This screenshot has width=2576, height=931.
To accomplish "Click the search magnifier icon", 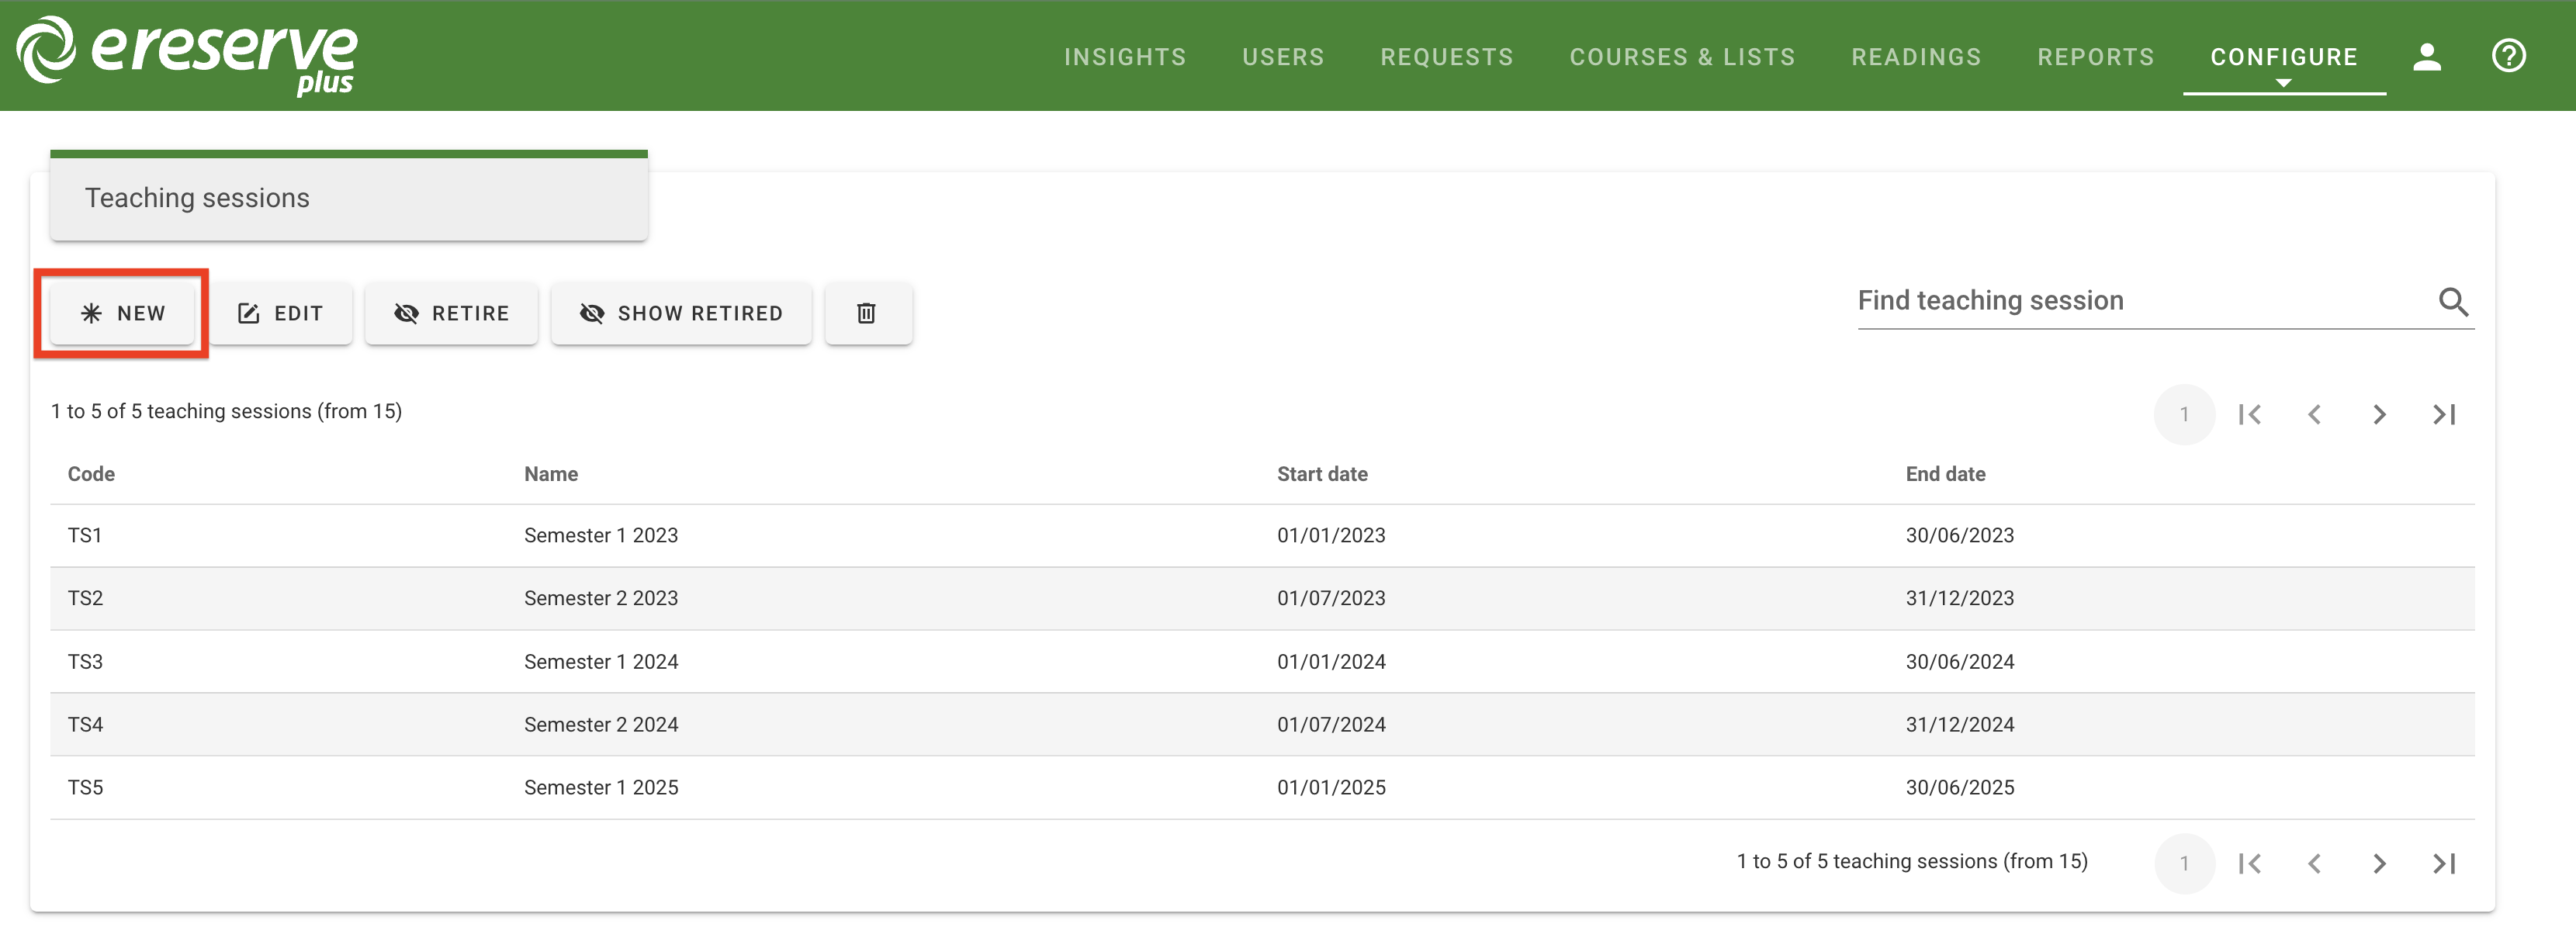I will pos(2452,301).
